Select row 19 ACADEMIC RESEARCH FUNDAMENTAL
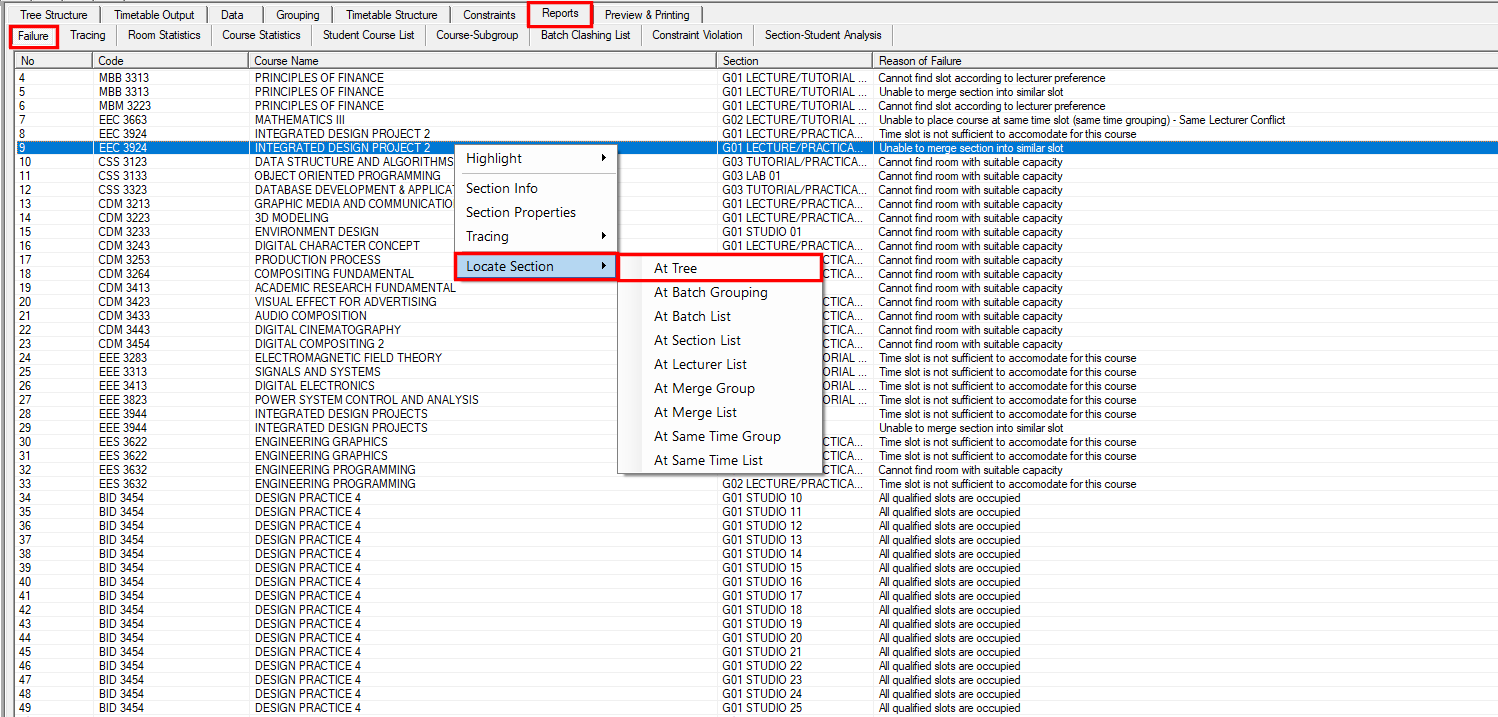 pos(756,288)
